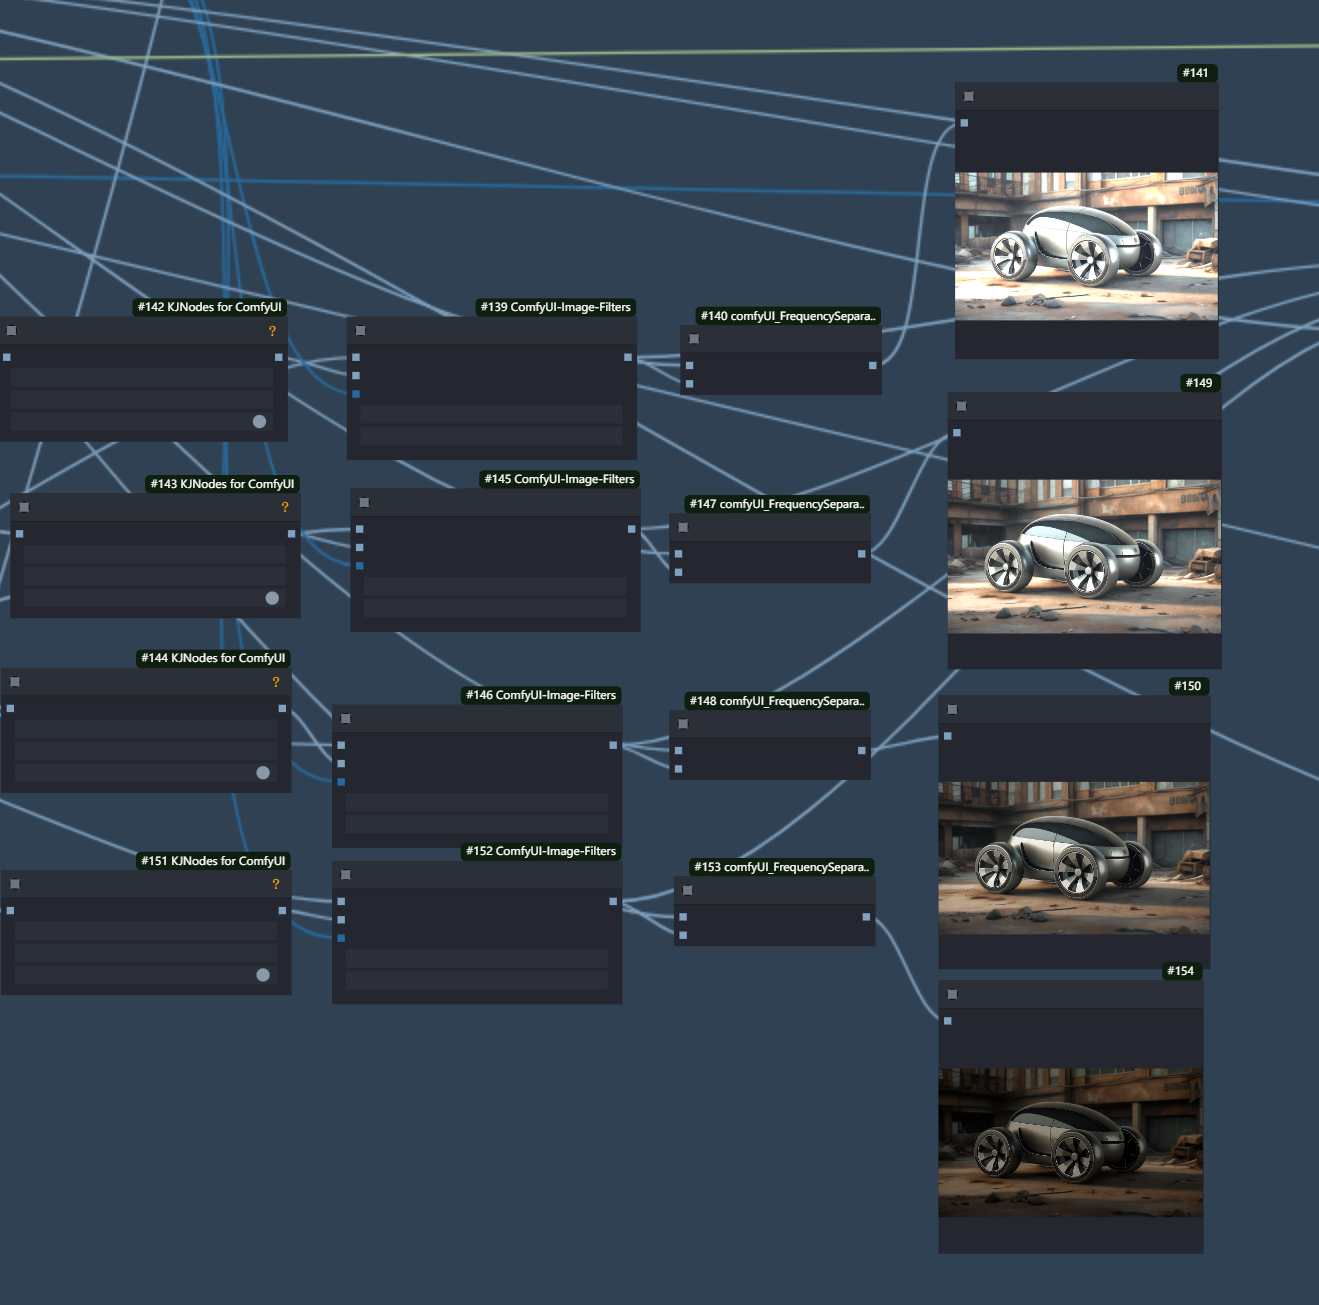Click the '#139 ComfyUI-Image-Filters' badge
The image size is (1319, 1305).
556,307
